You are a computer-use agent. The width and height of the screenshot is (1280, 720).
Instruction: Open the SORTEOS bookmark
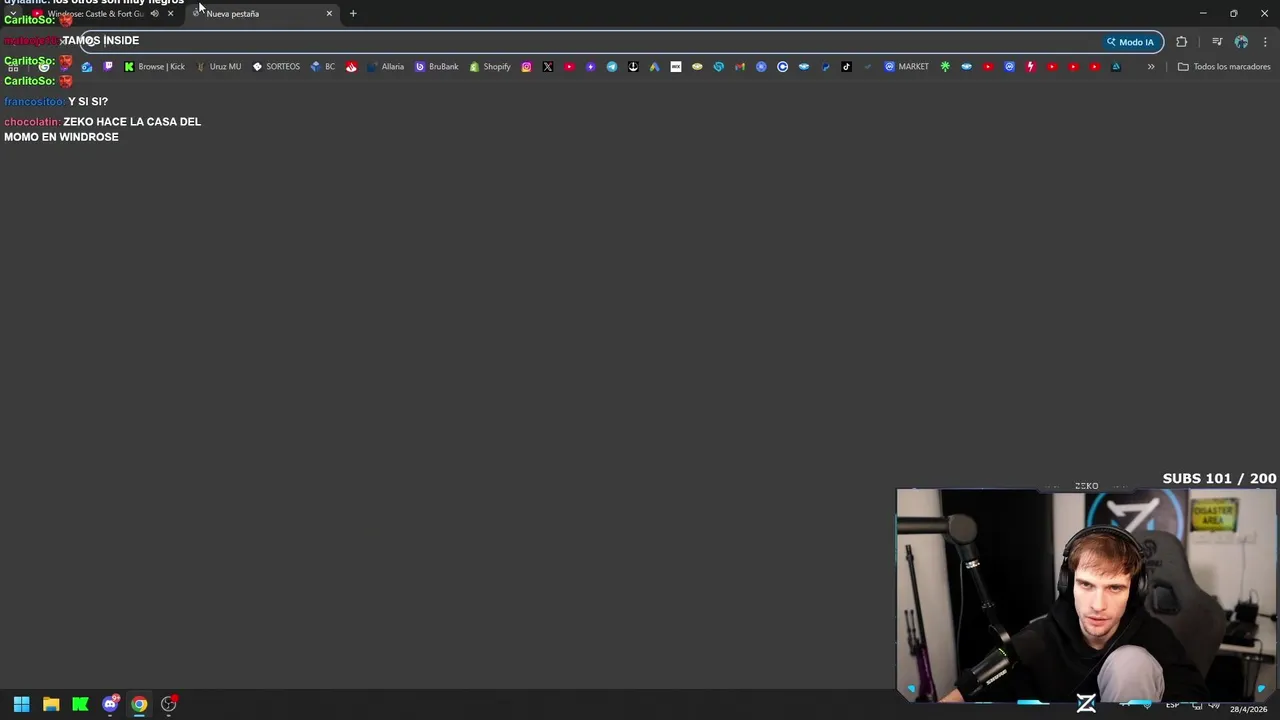(x=276, y=67)
